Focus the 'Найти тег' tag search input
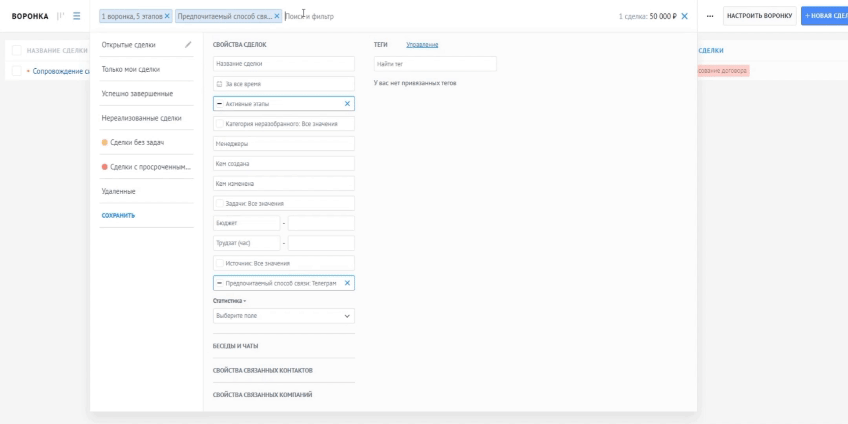Image resolution: width=848 pixels, height=424 pixels. [x=435, y=64]
